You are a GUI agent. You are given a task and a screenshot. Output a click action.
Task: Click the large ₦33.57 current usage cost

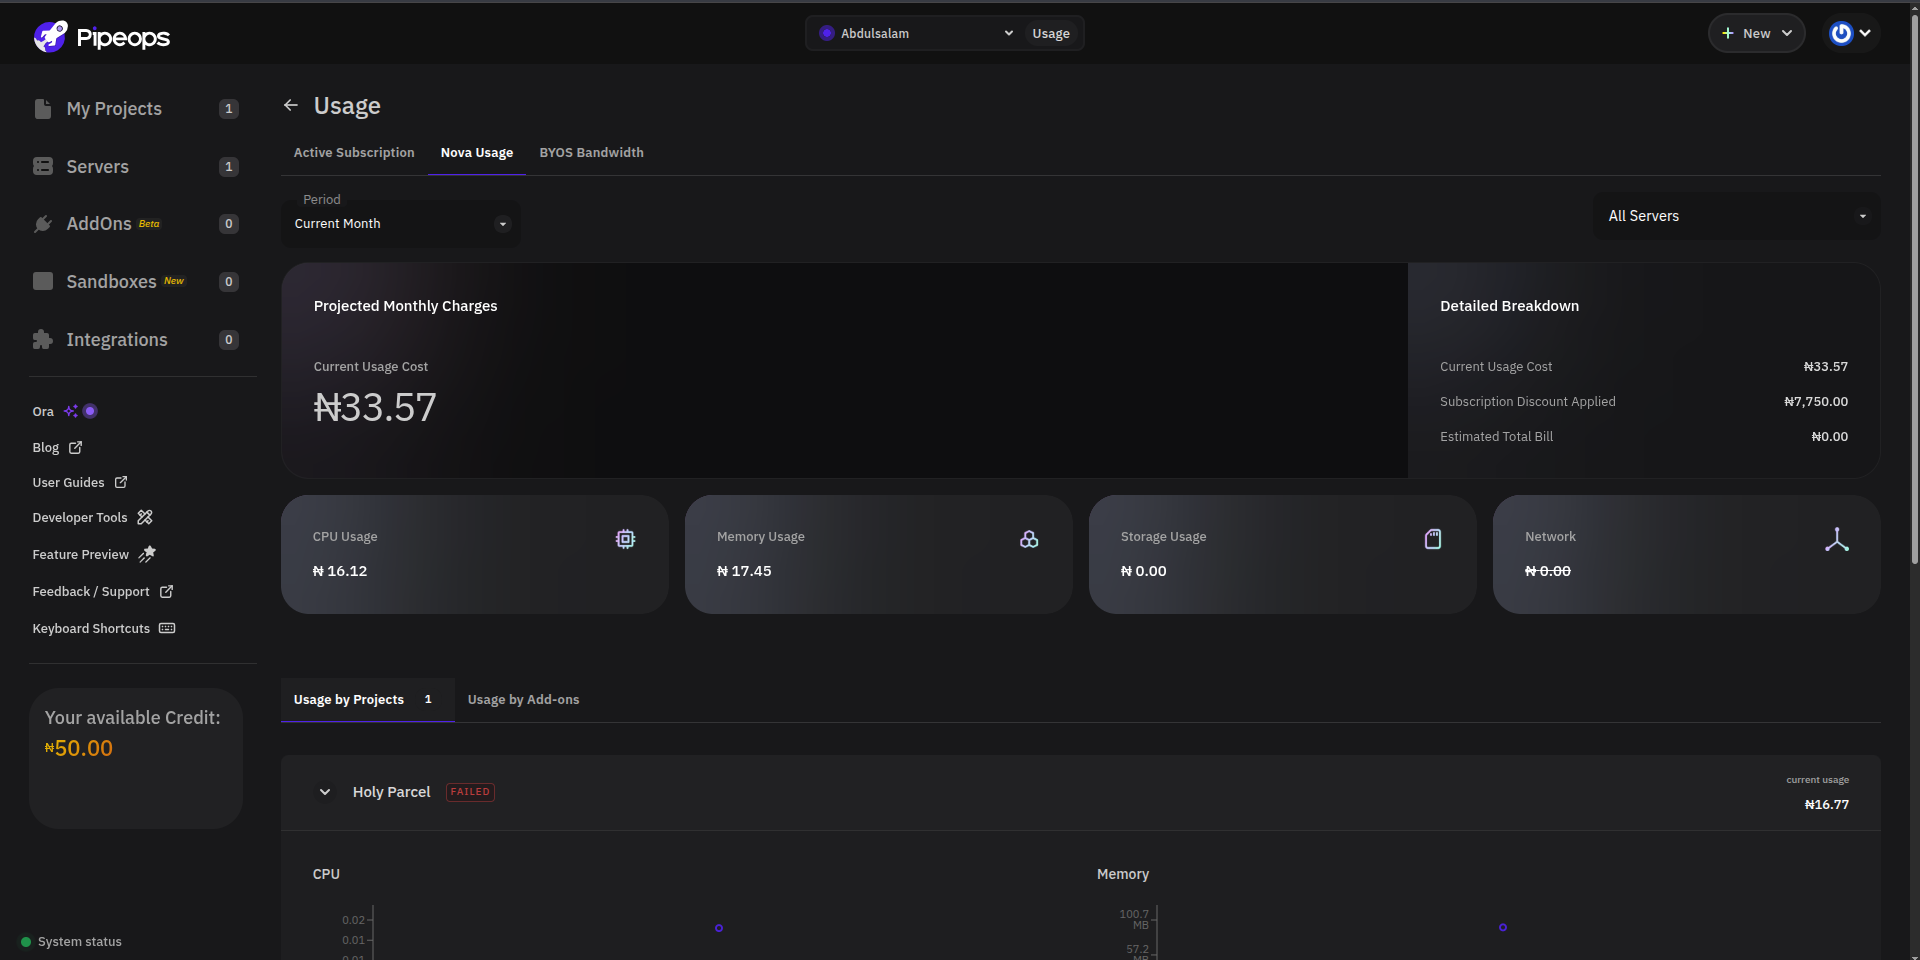click(x=375, y=407)
